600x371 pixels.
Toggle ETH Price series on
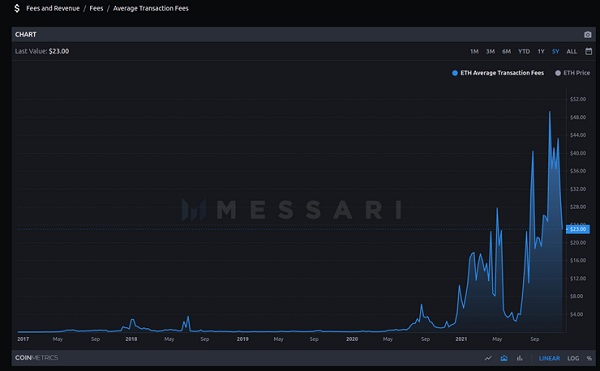click(572, 73)
